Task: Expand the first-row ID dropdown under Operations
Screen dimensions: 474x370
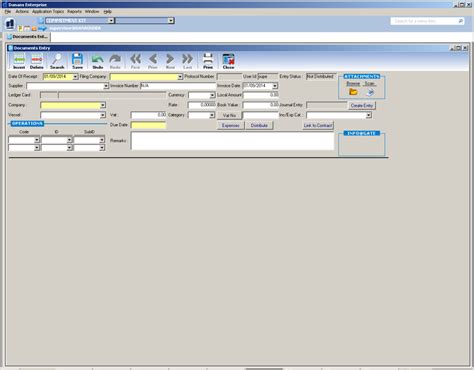Action: pyautogui.click(x=69, y=140)
